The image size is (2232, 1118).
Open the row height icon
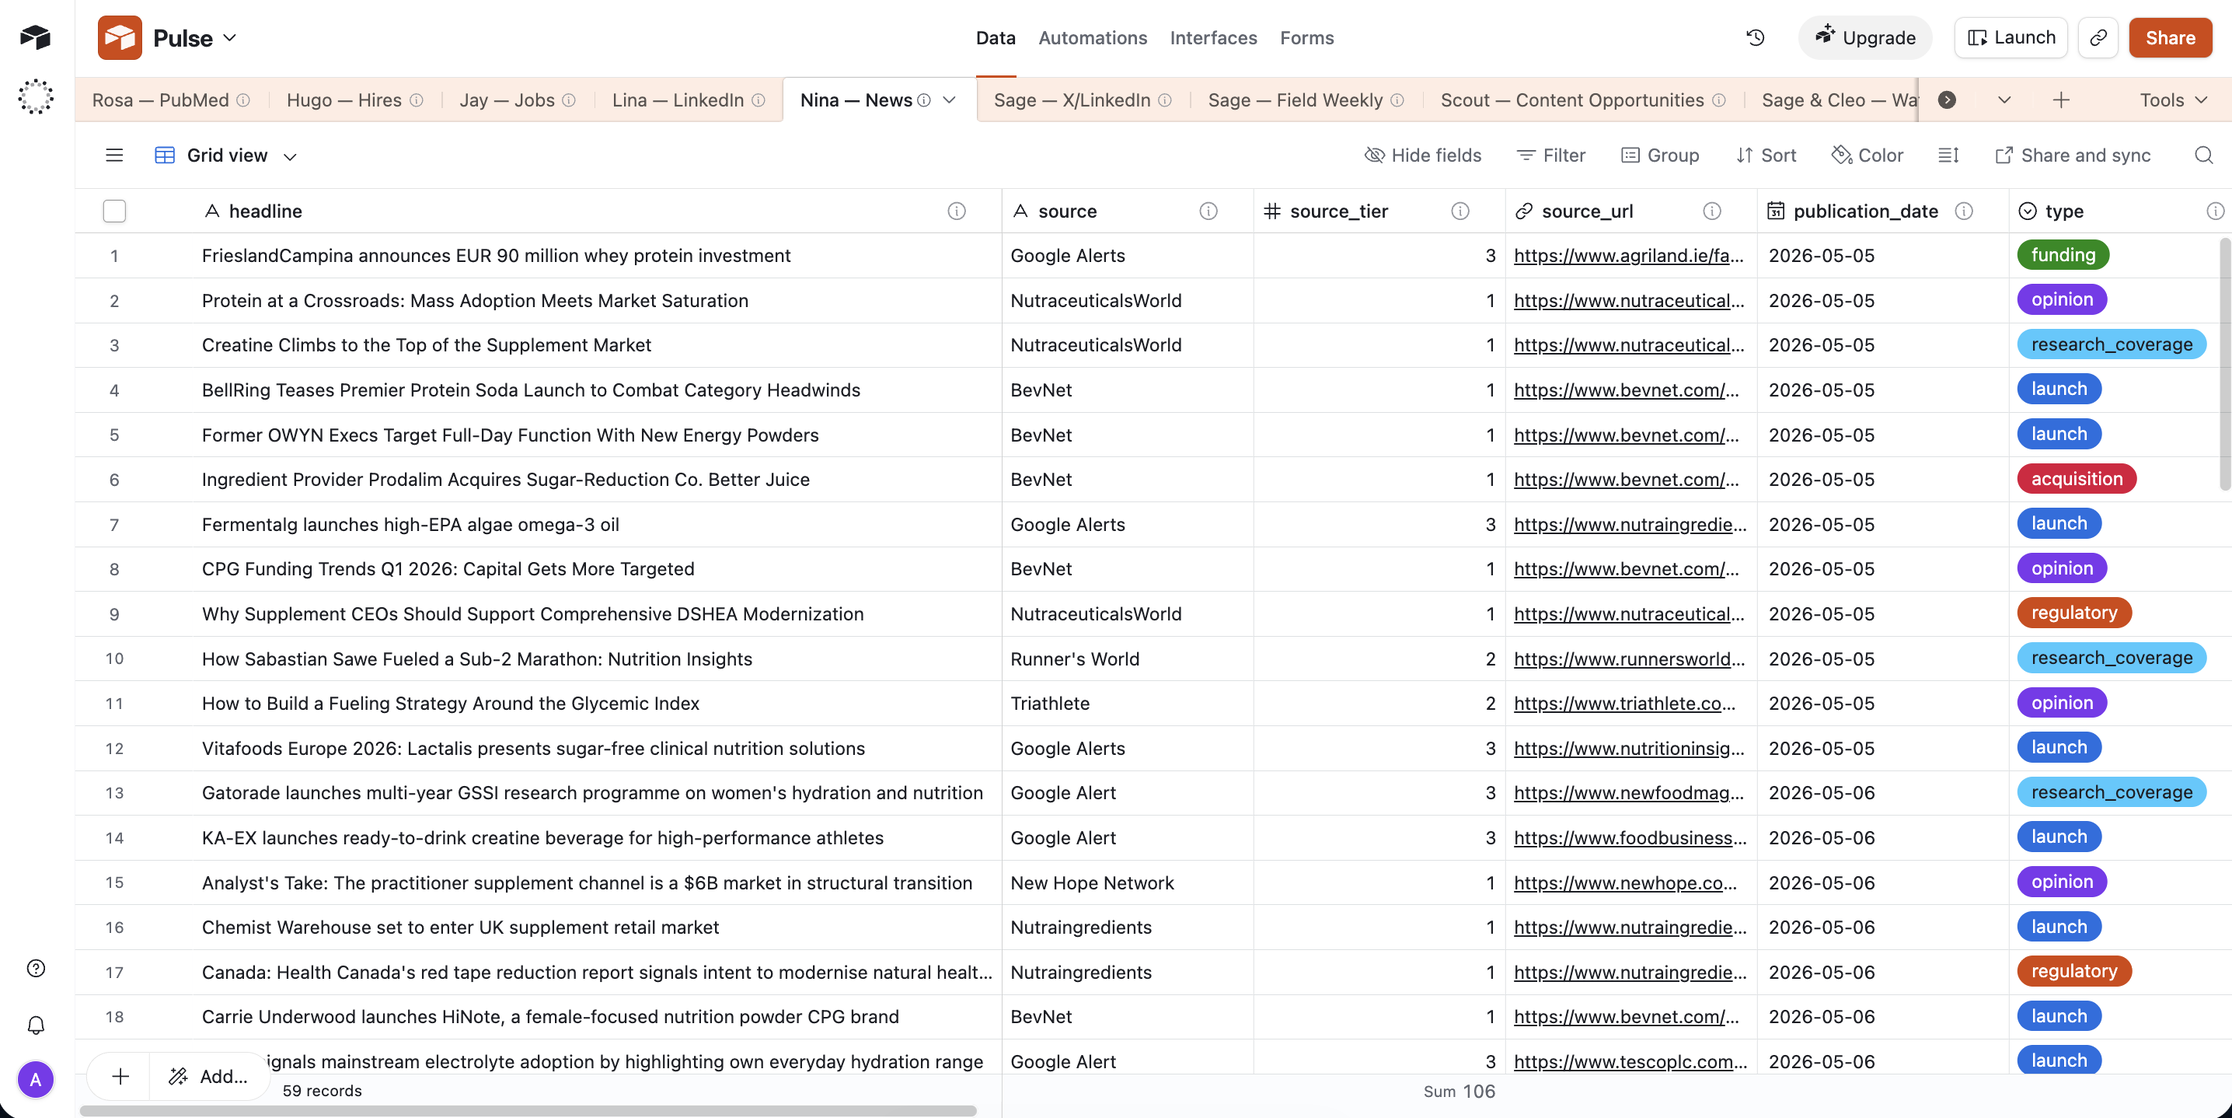(x=1948, y=155)
